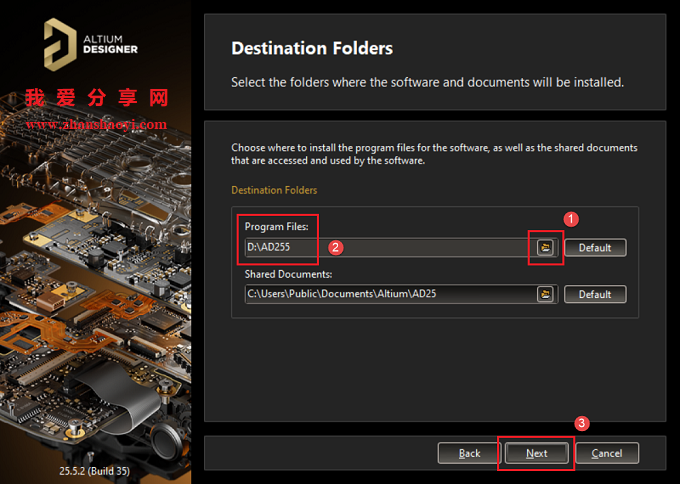Click the gold Altium Designer logo emblem

tap(60, 45)
